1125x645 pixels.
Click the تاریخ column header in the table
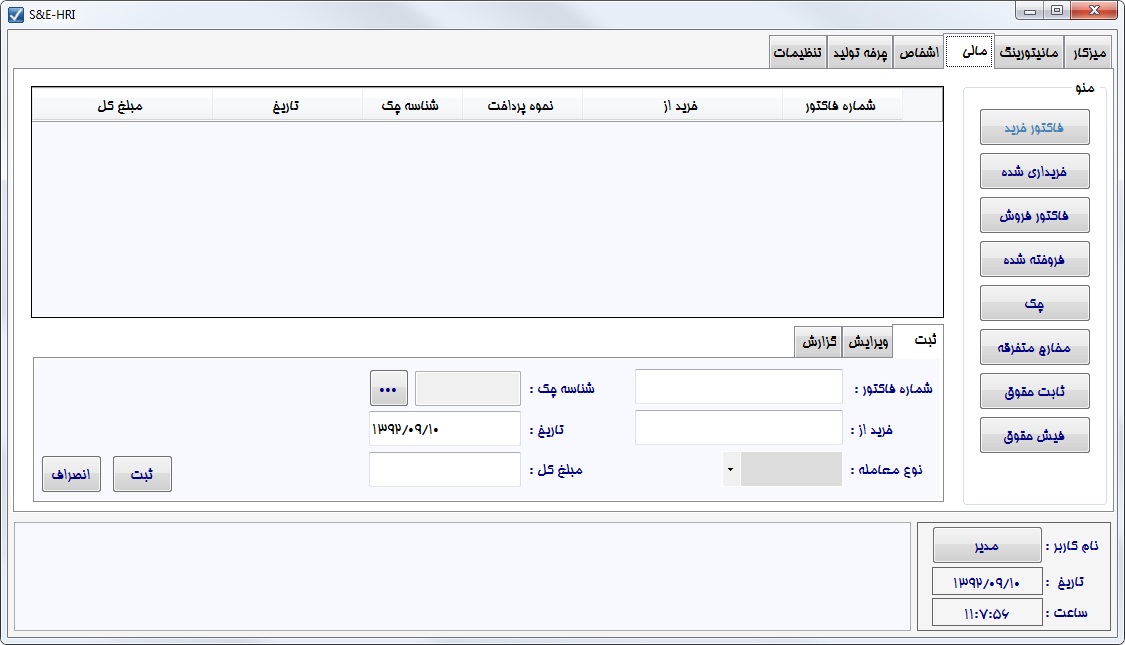[287, 105]
